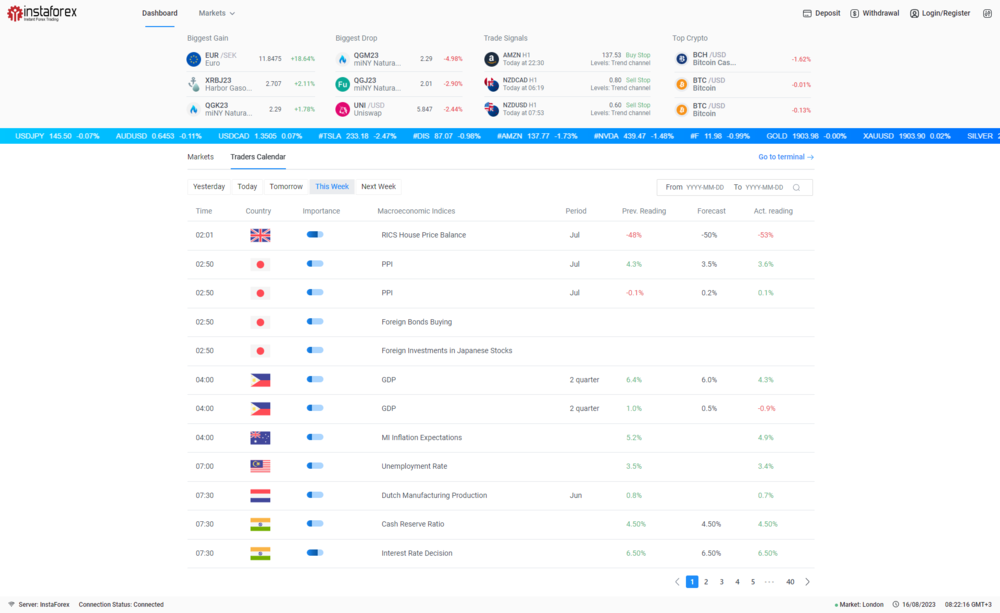Click importance indicator for Unemployment Rate row
This screenshot has height=613, width=1000.
tap(315, 466)
